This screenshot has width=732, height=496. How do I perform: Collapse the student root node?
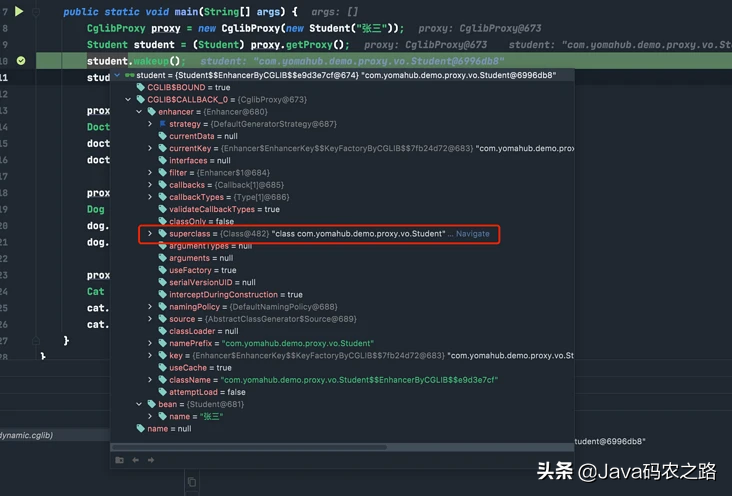(x=117, y=75)
